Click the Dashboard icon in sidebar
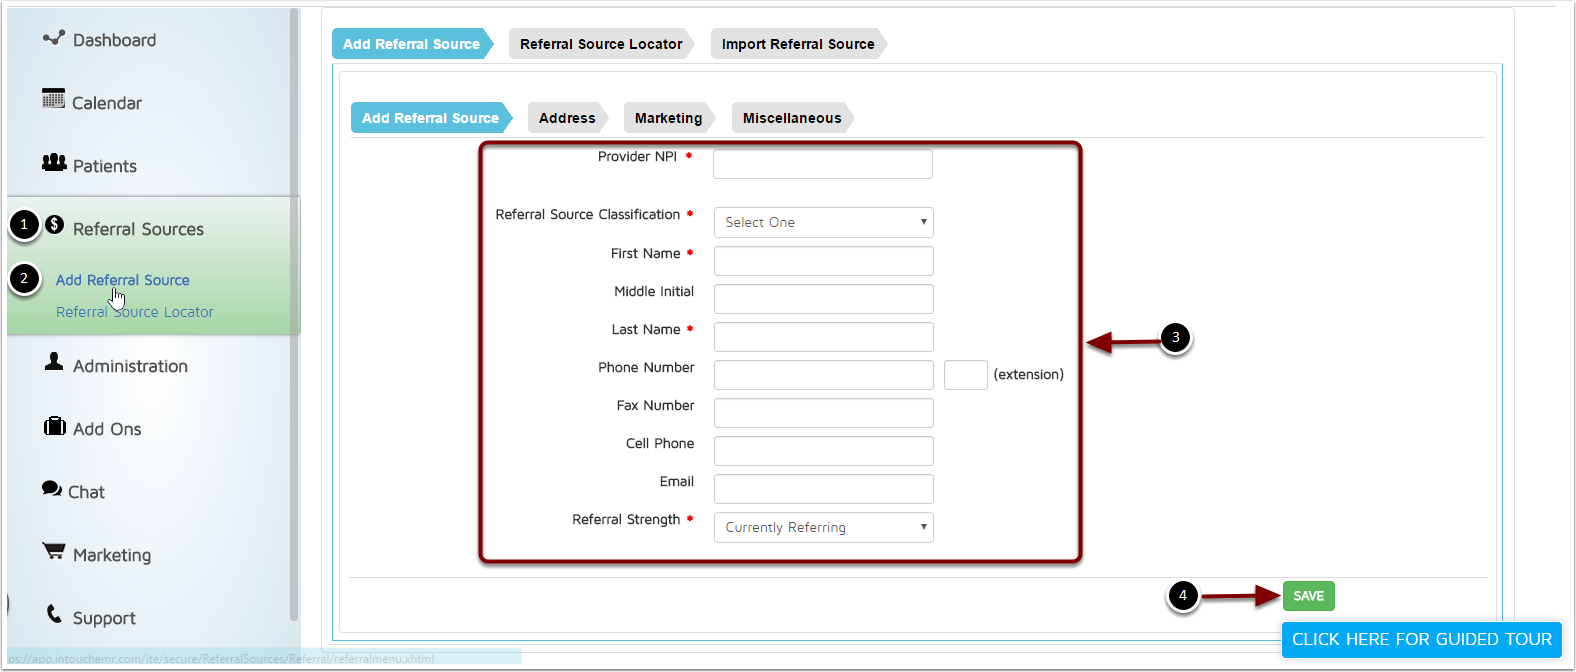1576x672 pixels. 53,38
